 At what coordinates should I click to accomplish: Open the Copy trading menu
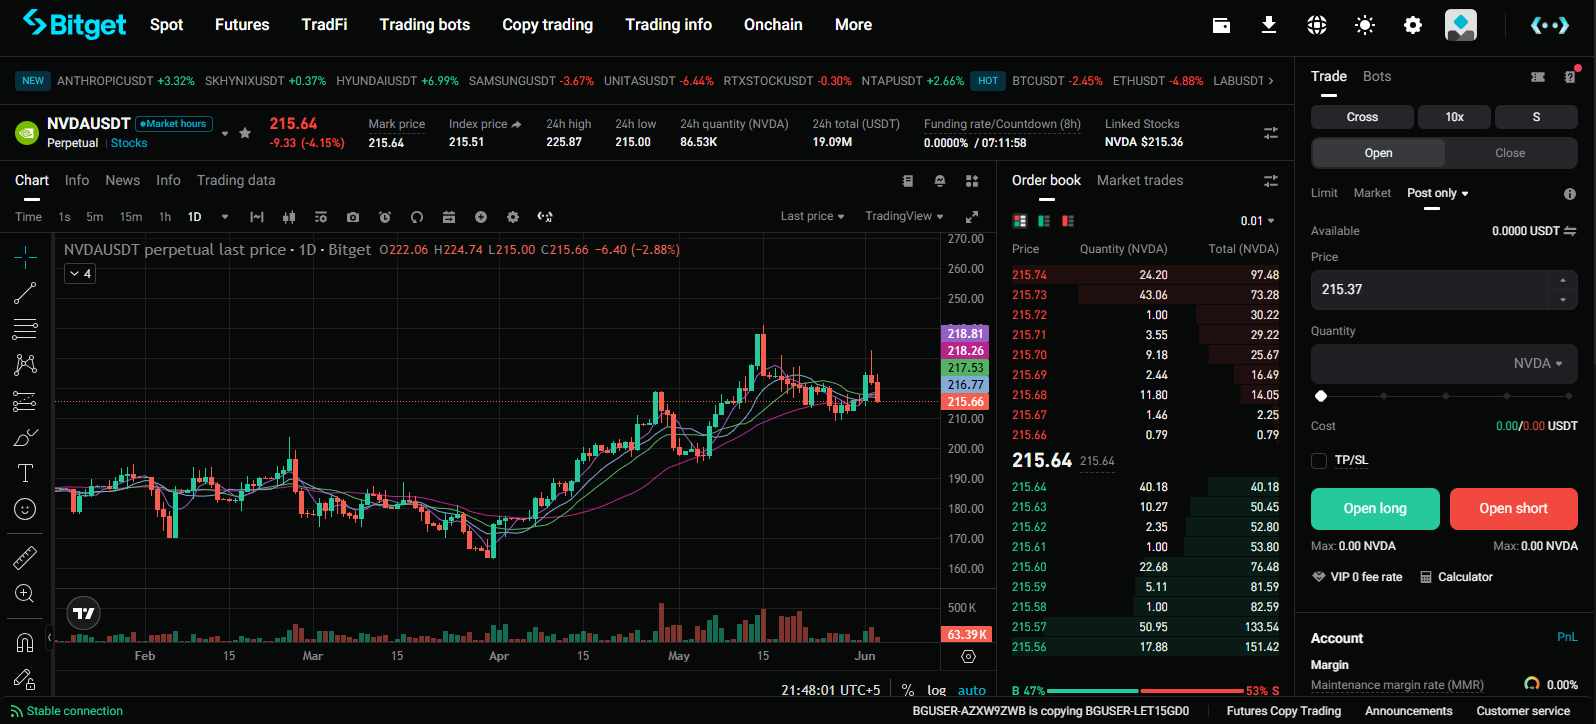tap(547, 25)
